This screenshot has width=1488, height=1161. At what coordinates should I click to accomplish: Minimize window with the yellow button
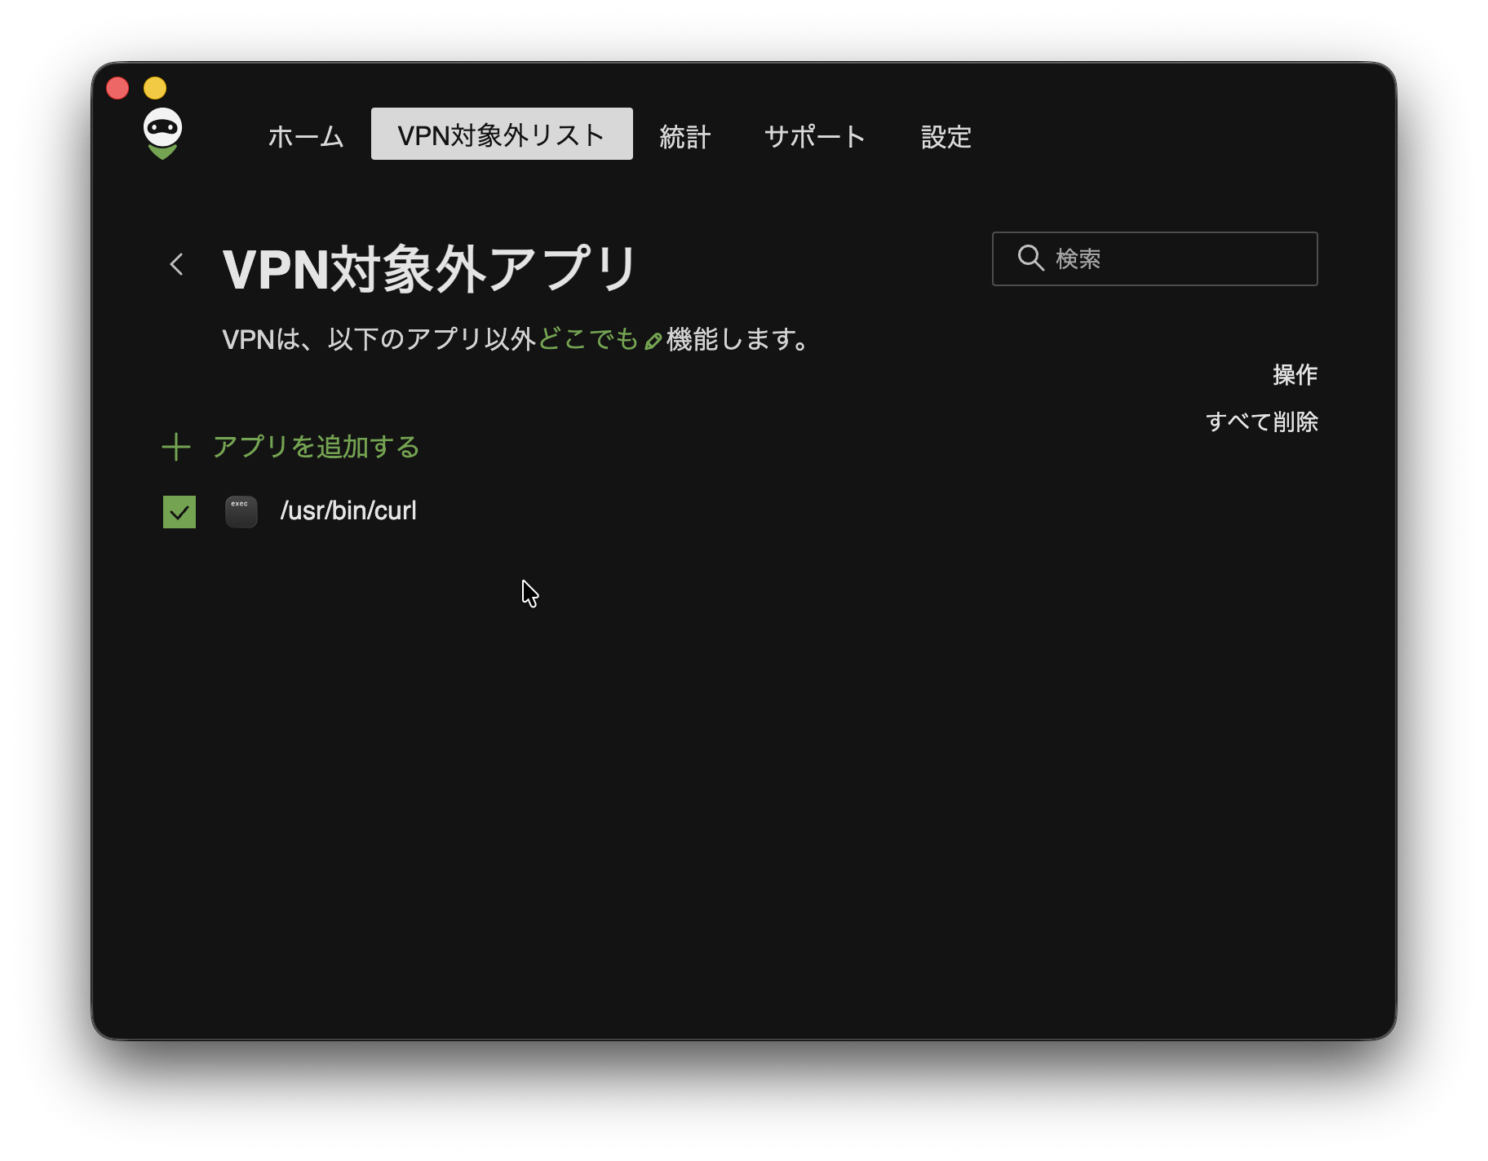click(155, 88)
